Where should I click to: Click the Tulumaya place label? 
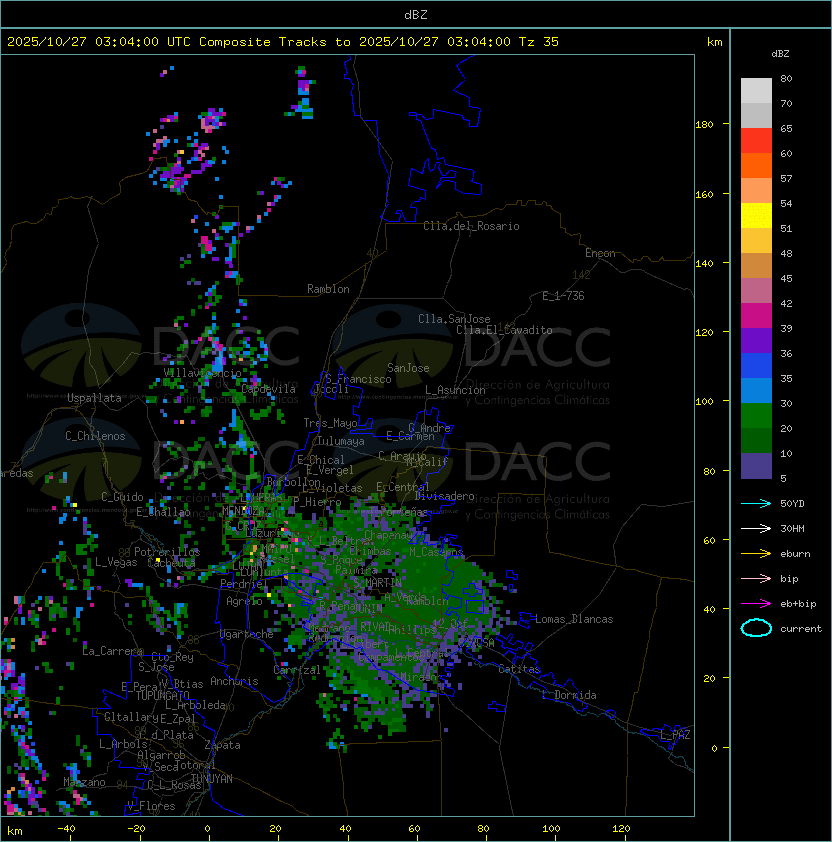click(341, 441)
